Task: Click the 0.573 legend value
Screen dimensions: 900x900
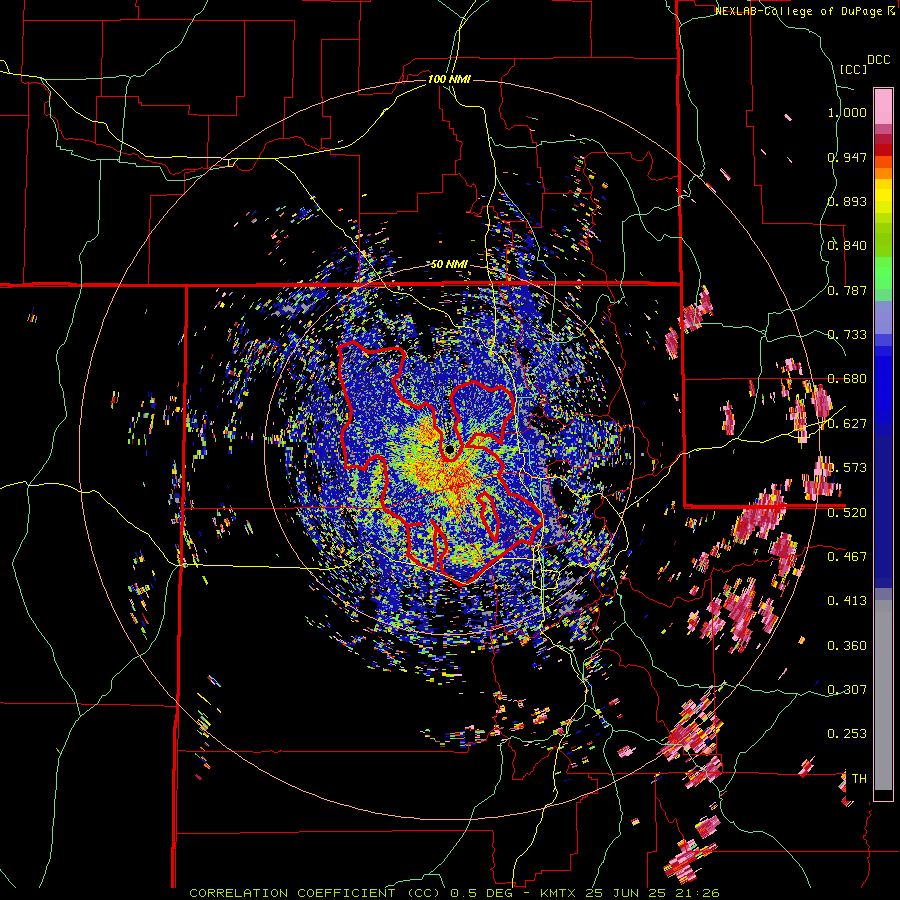Action: coord(847,468)
